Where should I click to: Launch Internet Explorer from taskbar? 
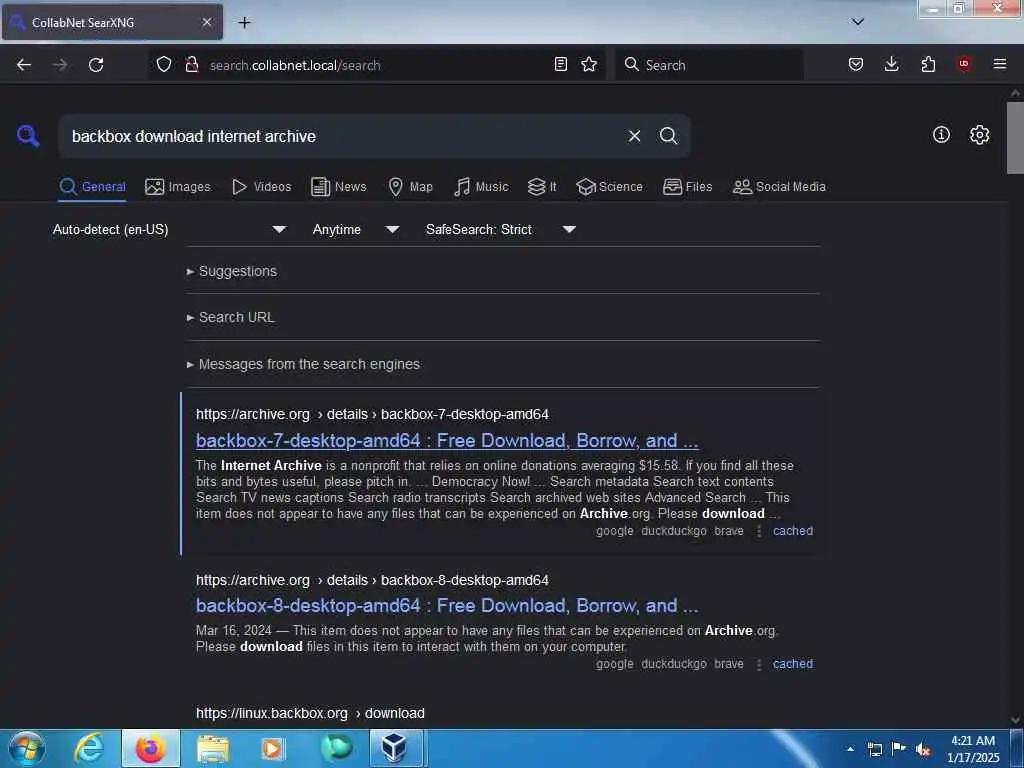(89, 748)
